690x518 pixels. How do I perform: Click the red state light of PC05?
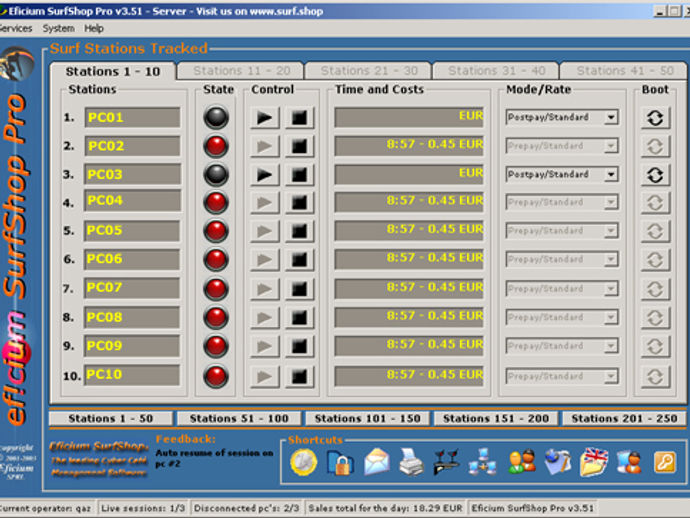point(216,231)
